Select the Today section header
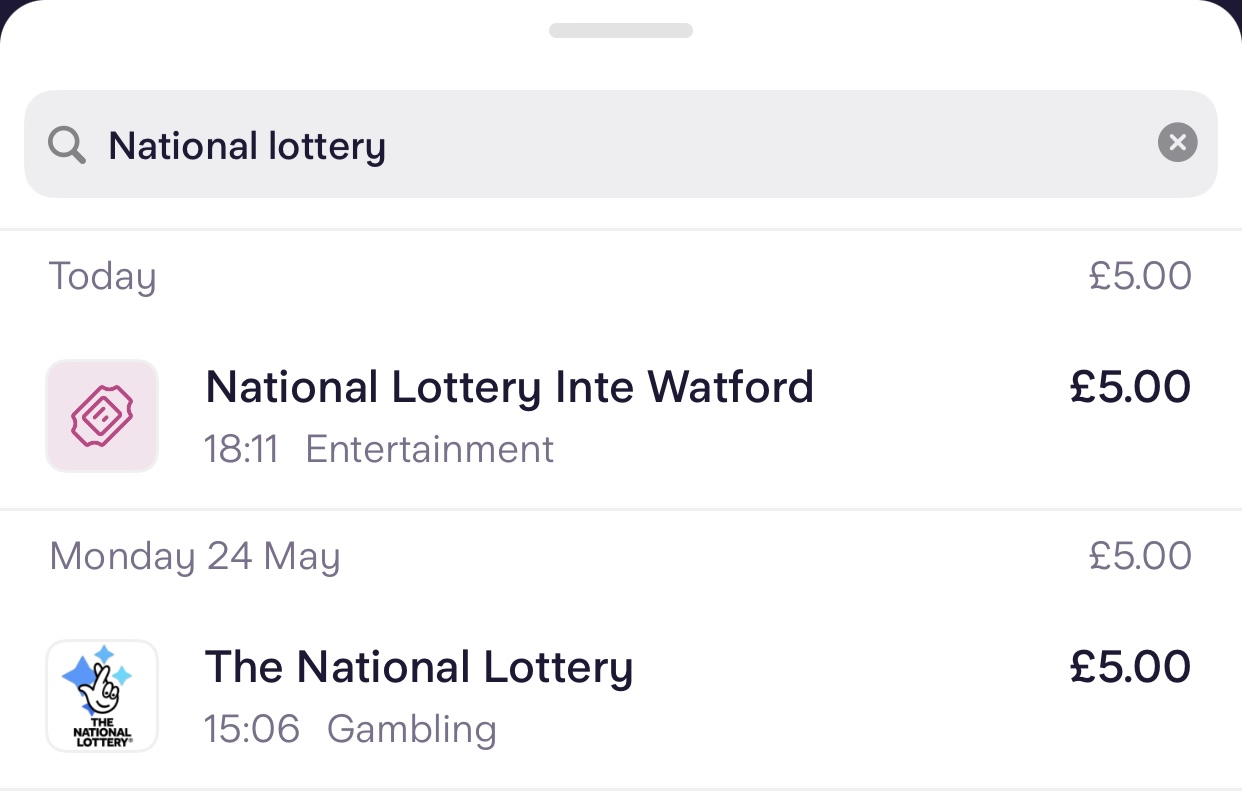The width and height of the screenshot is (1242, 795). [103, 276]
